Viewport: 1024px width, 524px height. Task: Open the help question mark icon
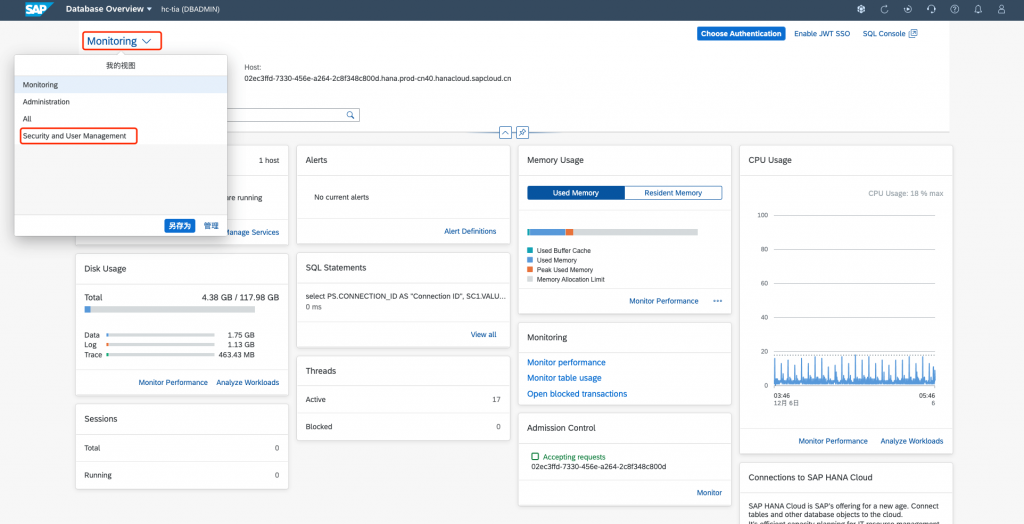coord(955,9)
